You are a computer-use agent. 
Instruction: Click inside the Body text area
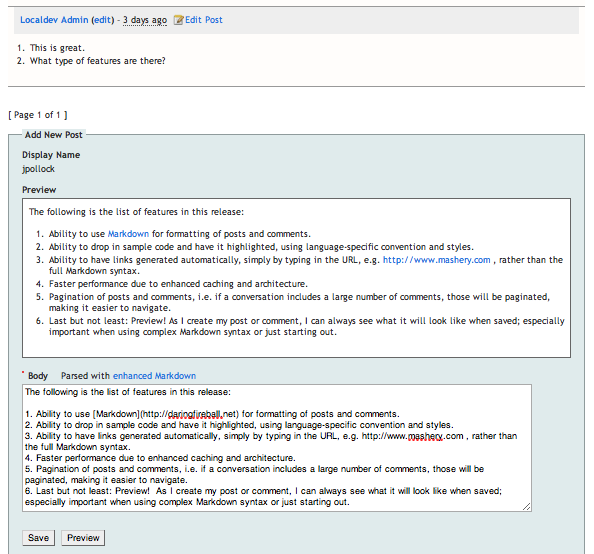coord(277,448)
